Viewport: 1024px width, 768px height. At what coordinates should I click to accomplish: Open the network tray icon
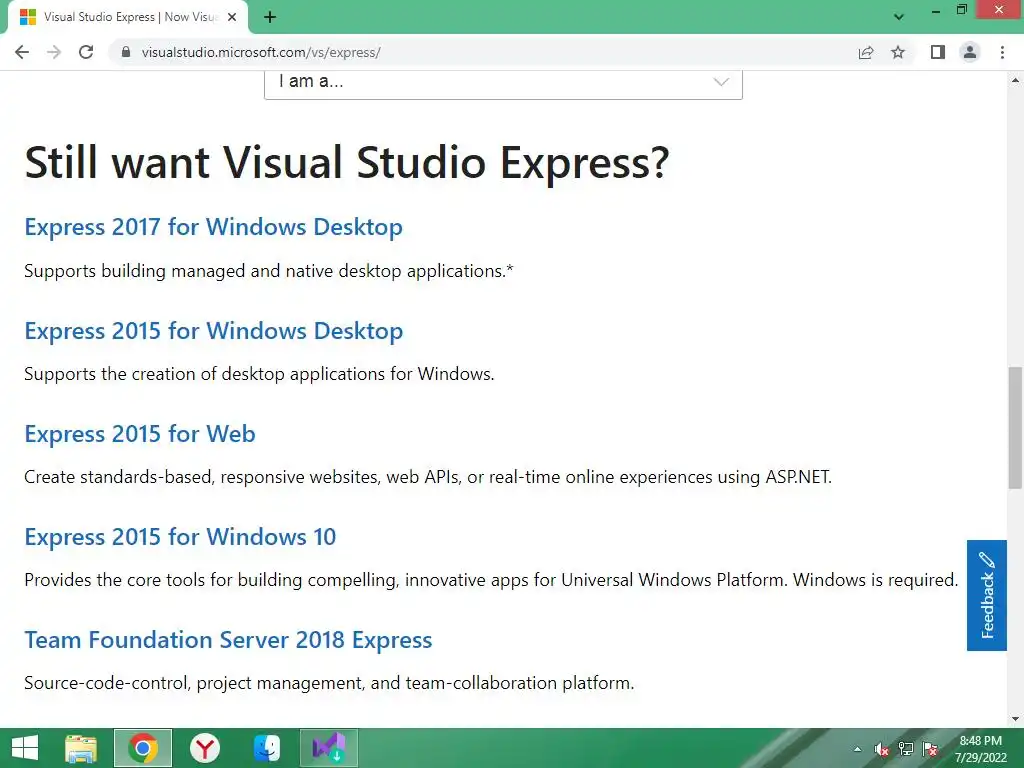pyautogui.click(x=906, y=749)
